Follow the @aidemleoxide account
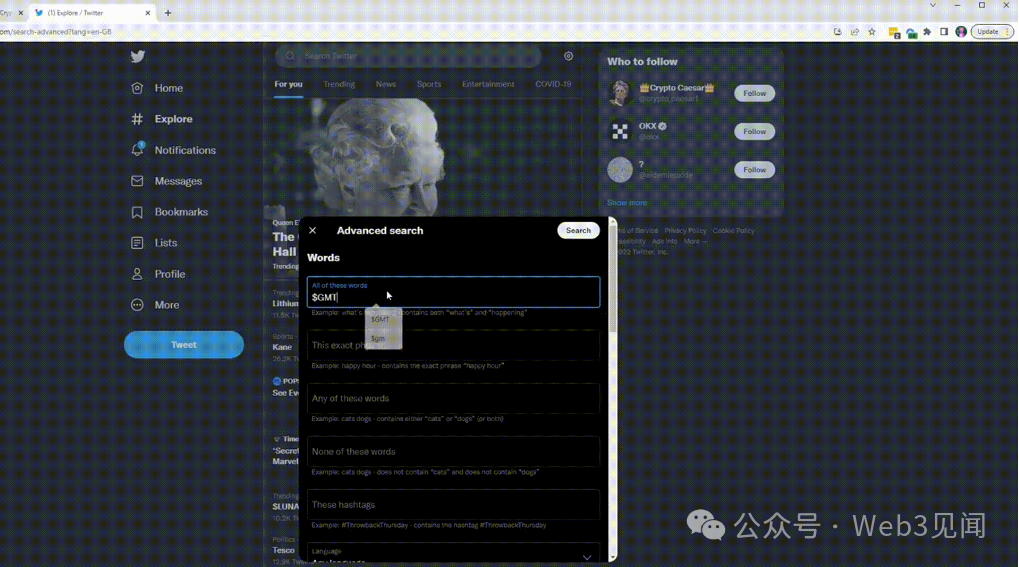The width and height of the screenshot is (1019, 567). point(755,170)
